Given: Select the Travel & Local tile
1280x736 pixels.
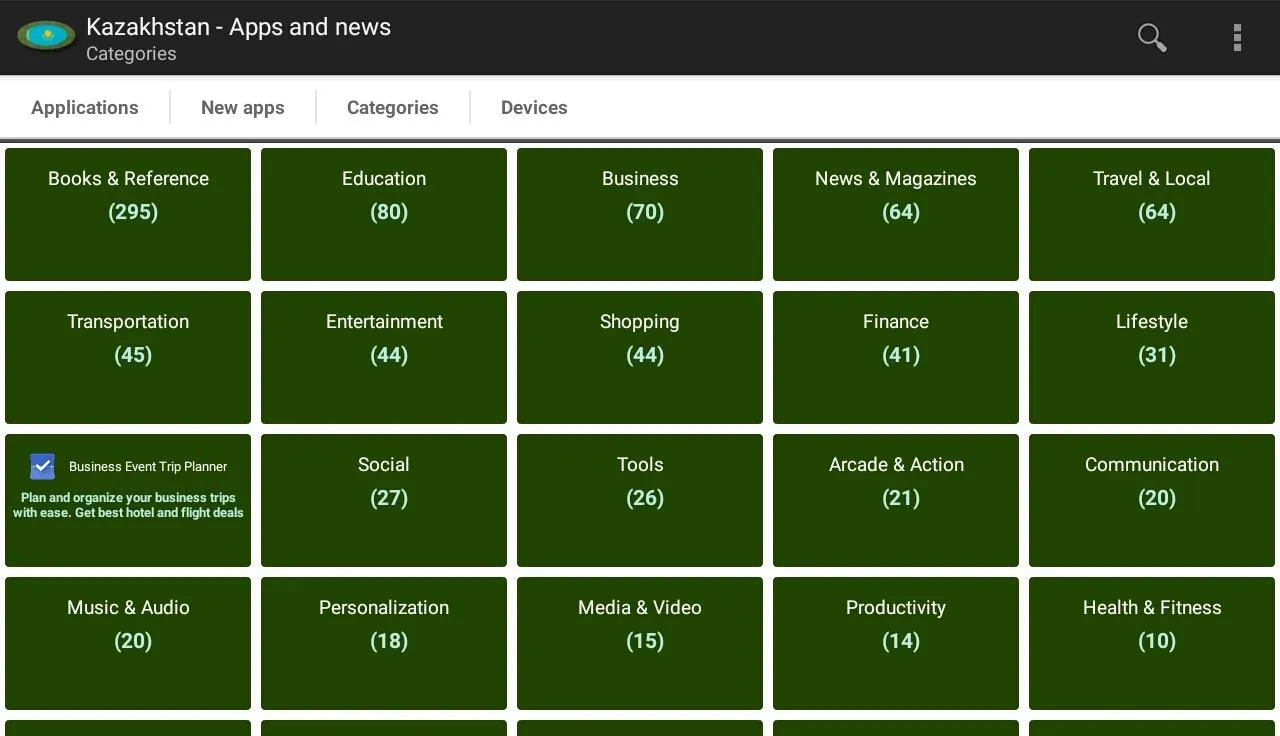Looking at the screenshot, I should tap(1152, 215).
